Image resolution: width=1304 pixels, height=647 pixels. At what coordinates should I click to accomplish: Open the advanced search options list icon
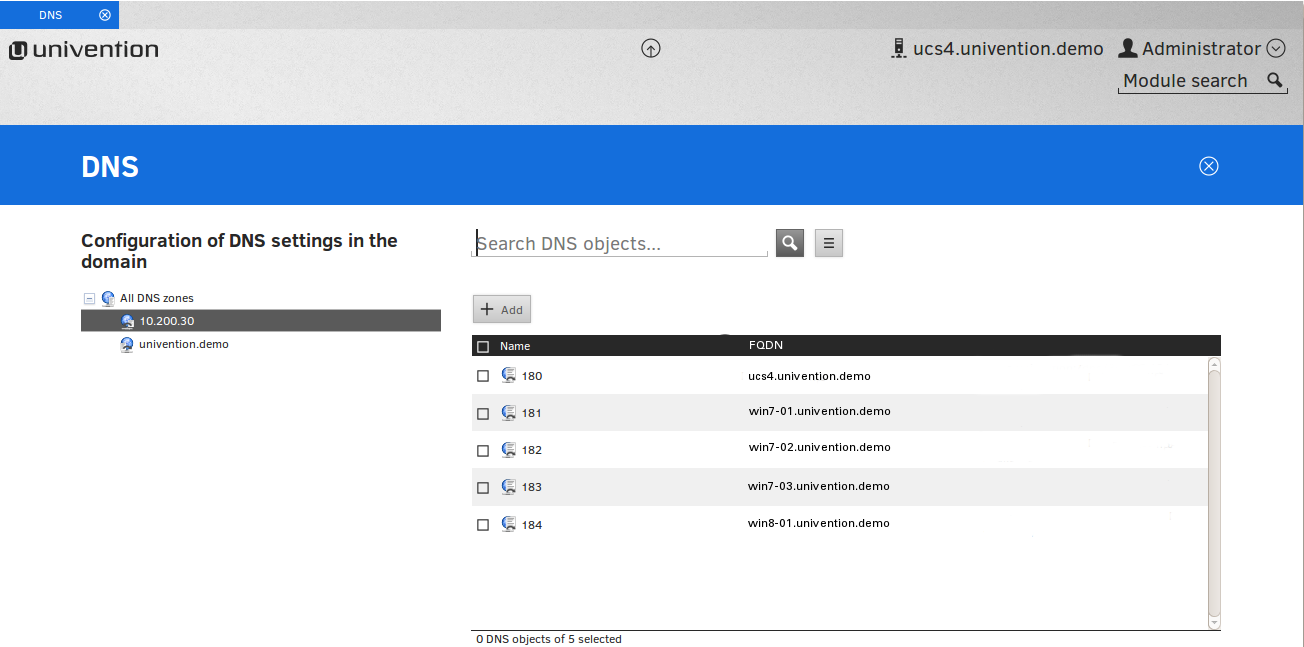[x=829, y=243]
